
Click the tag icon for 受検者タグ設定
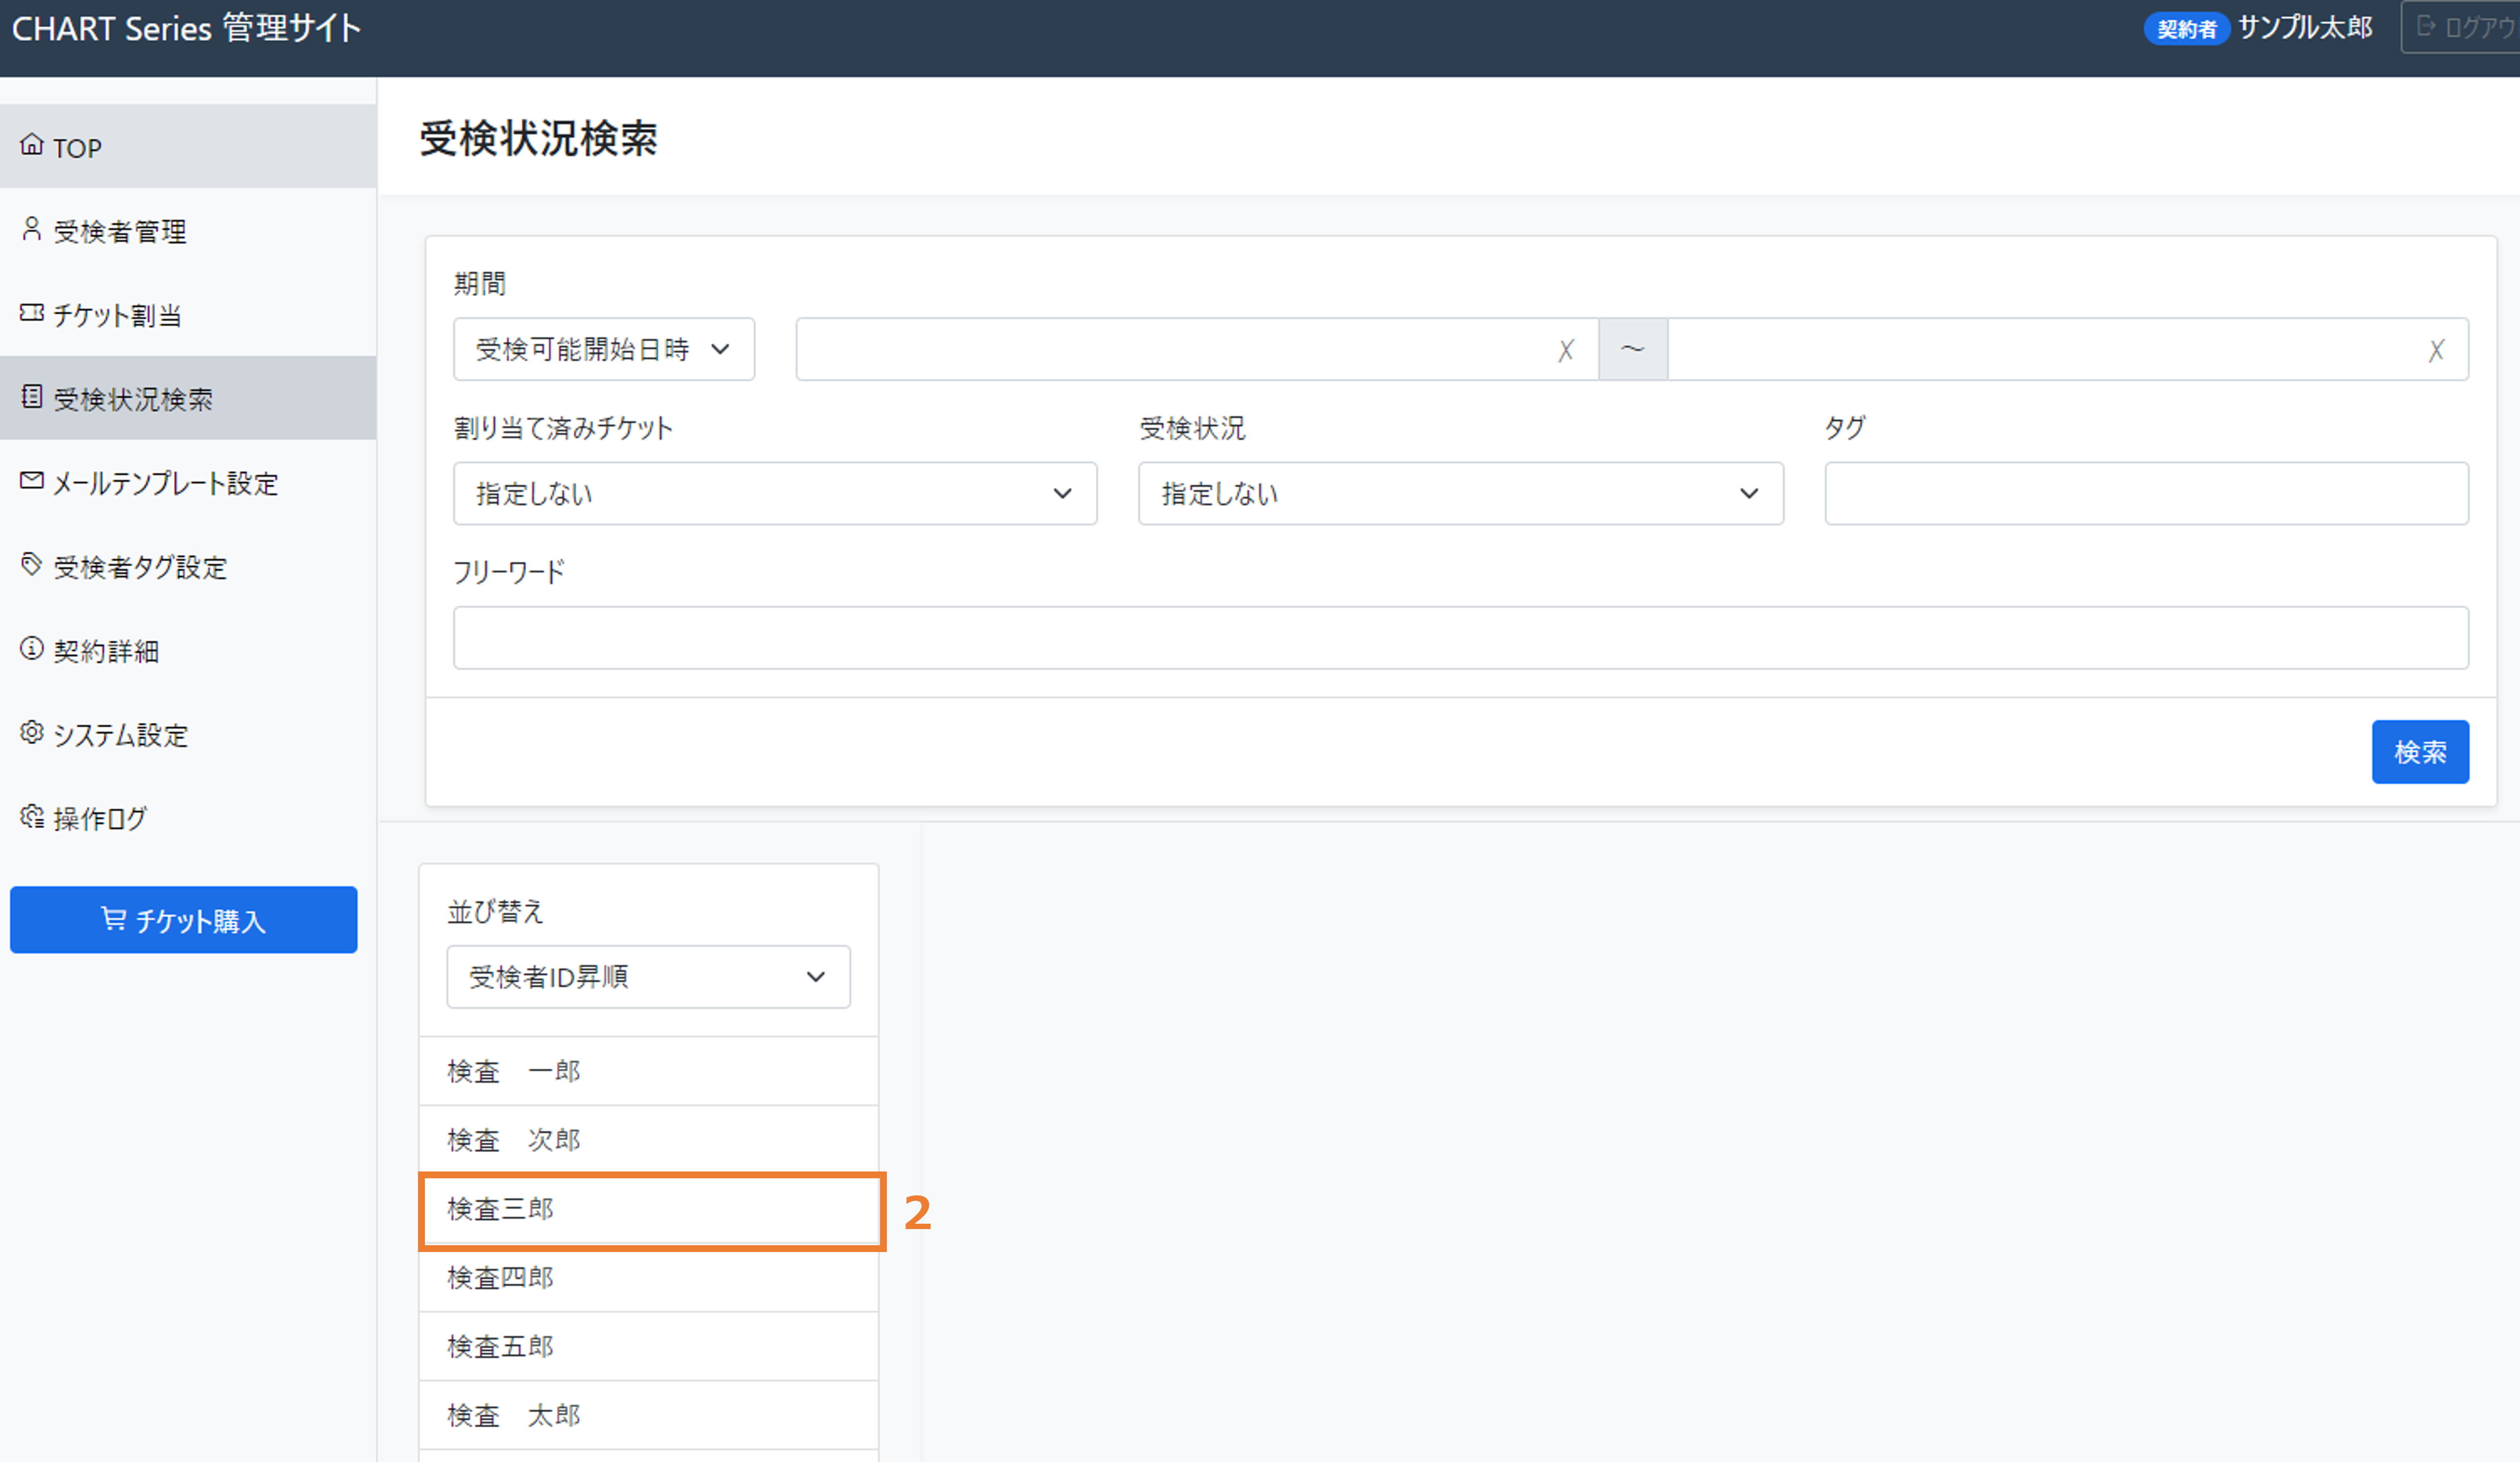click(x=32, y=564)
